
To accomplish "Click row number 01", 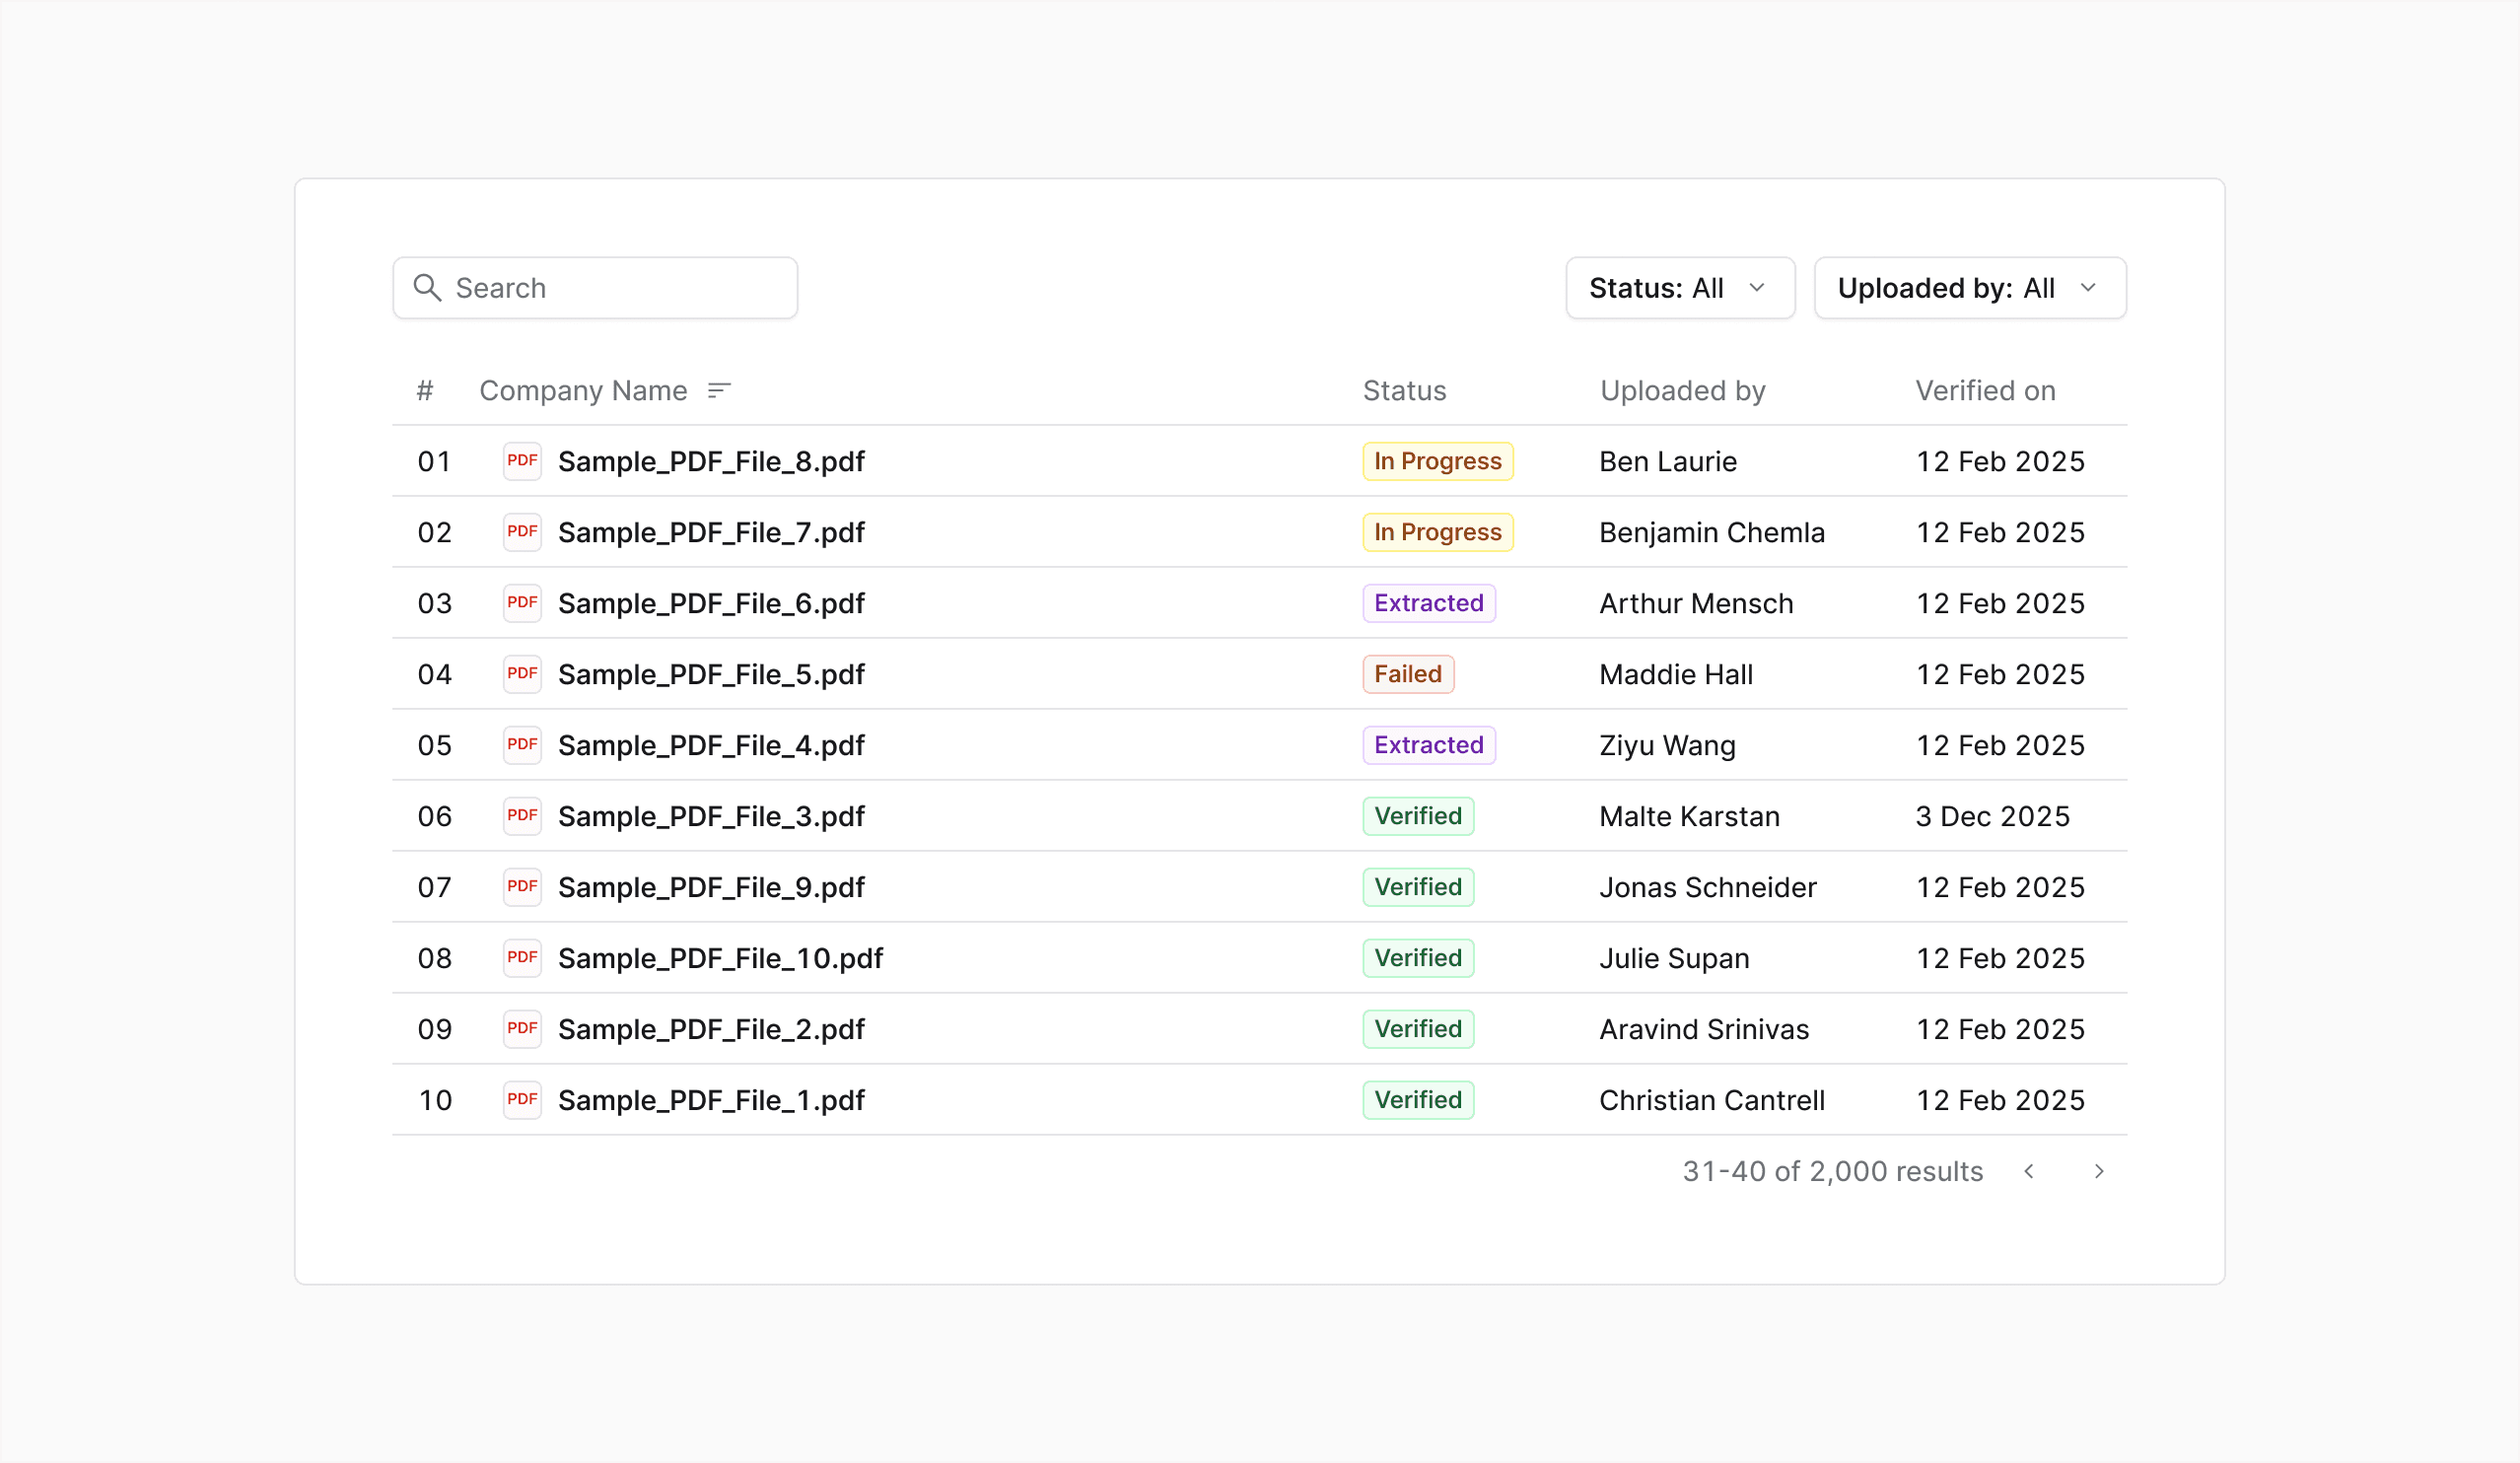I will click(x=434, y=462).
